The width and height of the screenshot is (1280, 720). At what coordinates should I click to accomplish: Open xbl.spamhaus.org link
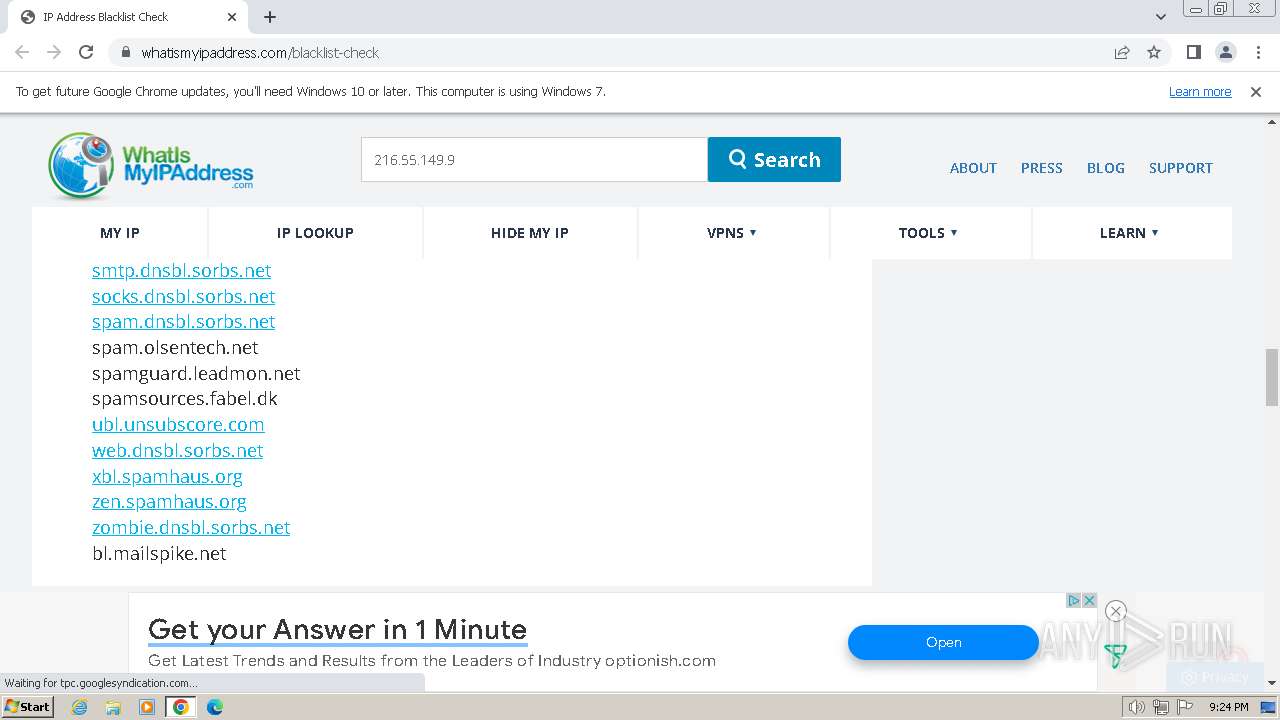[167, 477]
